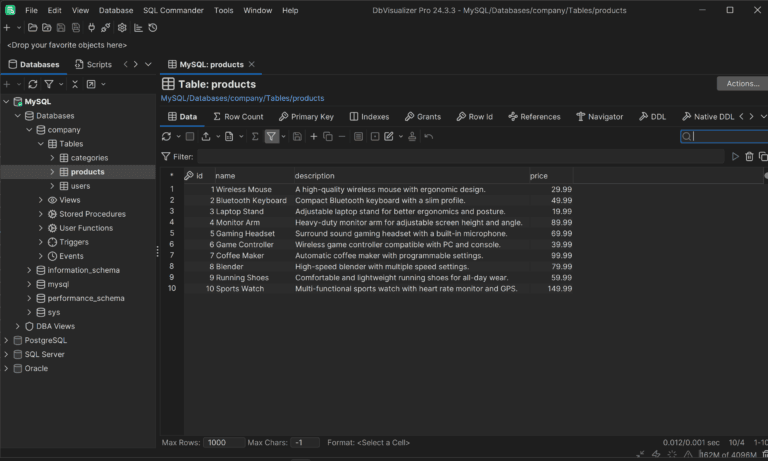Click the plus icon to add a row
Screen dimensions: 768x461
[313, 137]
